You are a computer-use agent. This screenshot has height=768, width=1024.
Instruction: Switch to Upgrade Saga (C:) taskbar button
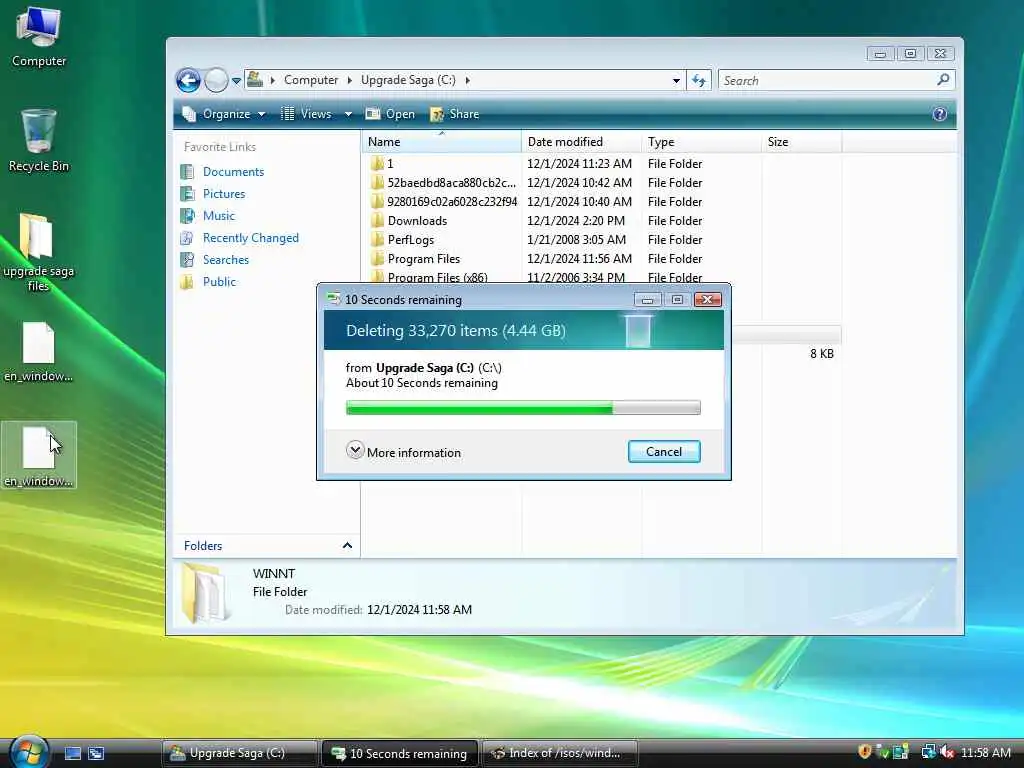tap(239, 753)
